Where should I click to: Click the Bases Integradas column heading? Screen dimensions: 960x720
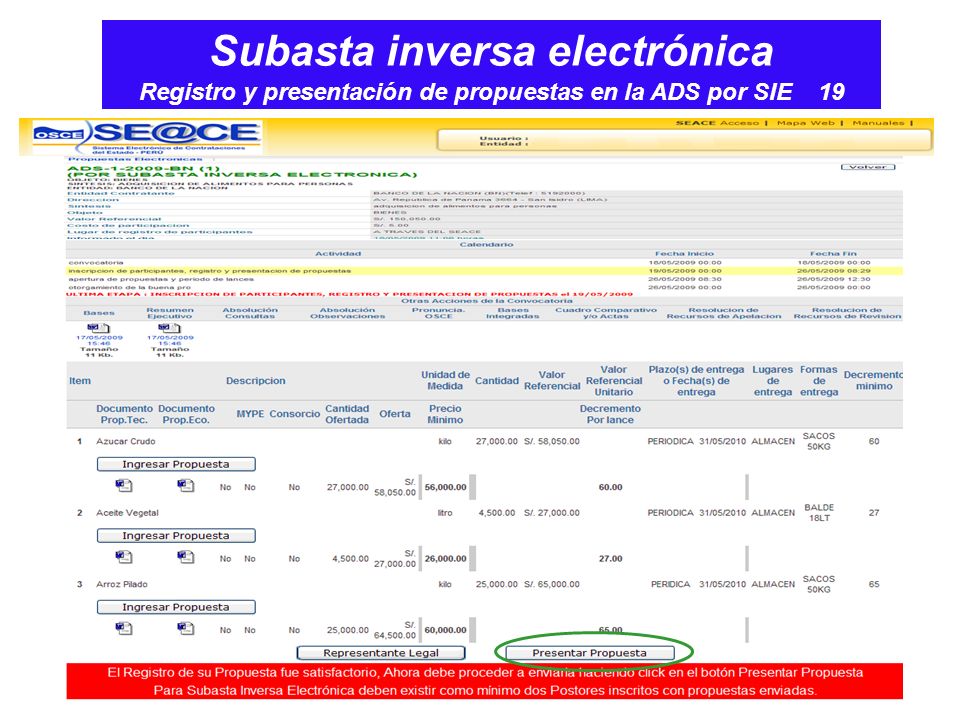tap(512, 313)
